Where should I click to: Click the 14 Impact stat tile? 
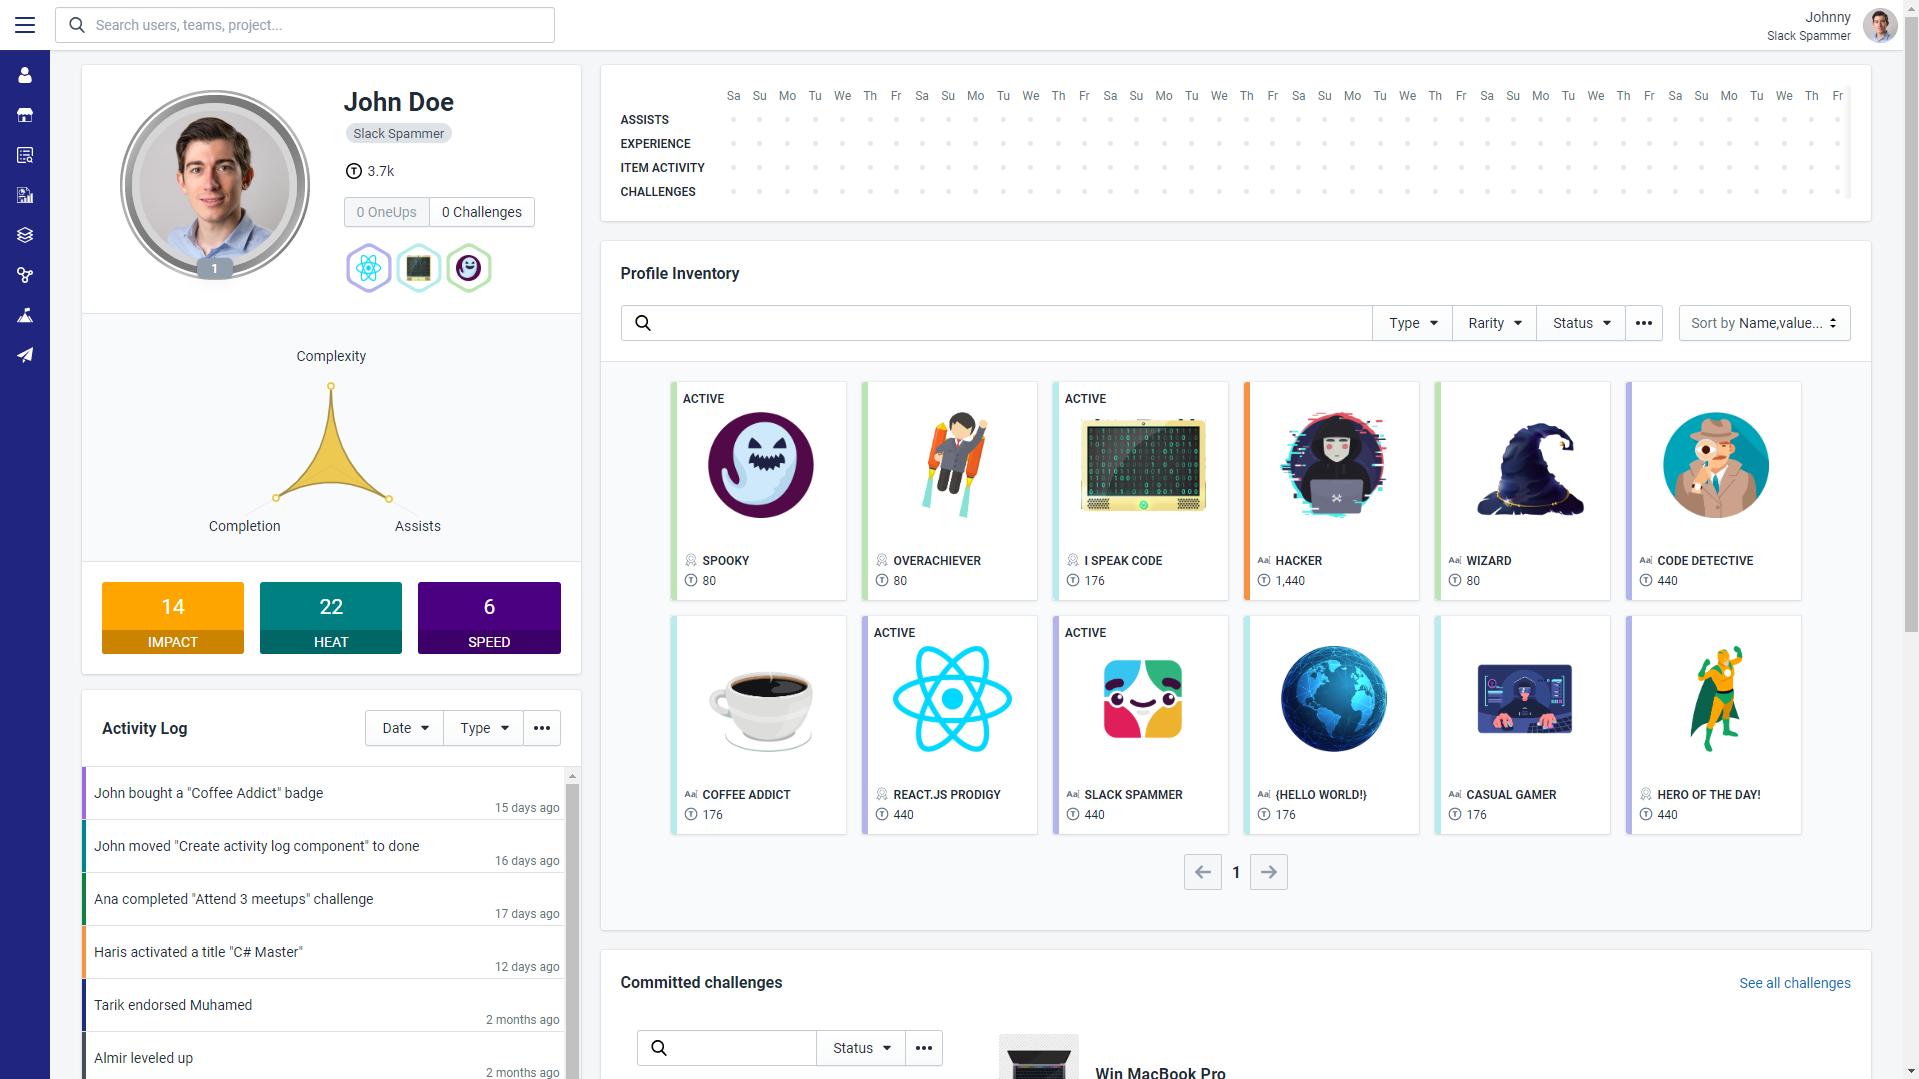tap(173, 618)
